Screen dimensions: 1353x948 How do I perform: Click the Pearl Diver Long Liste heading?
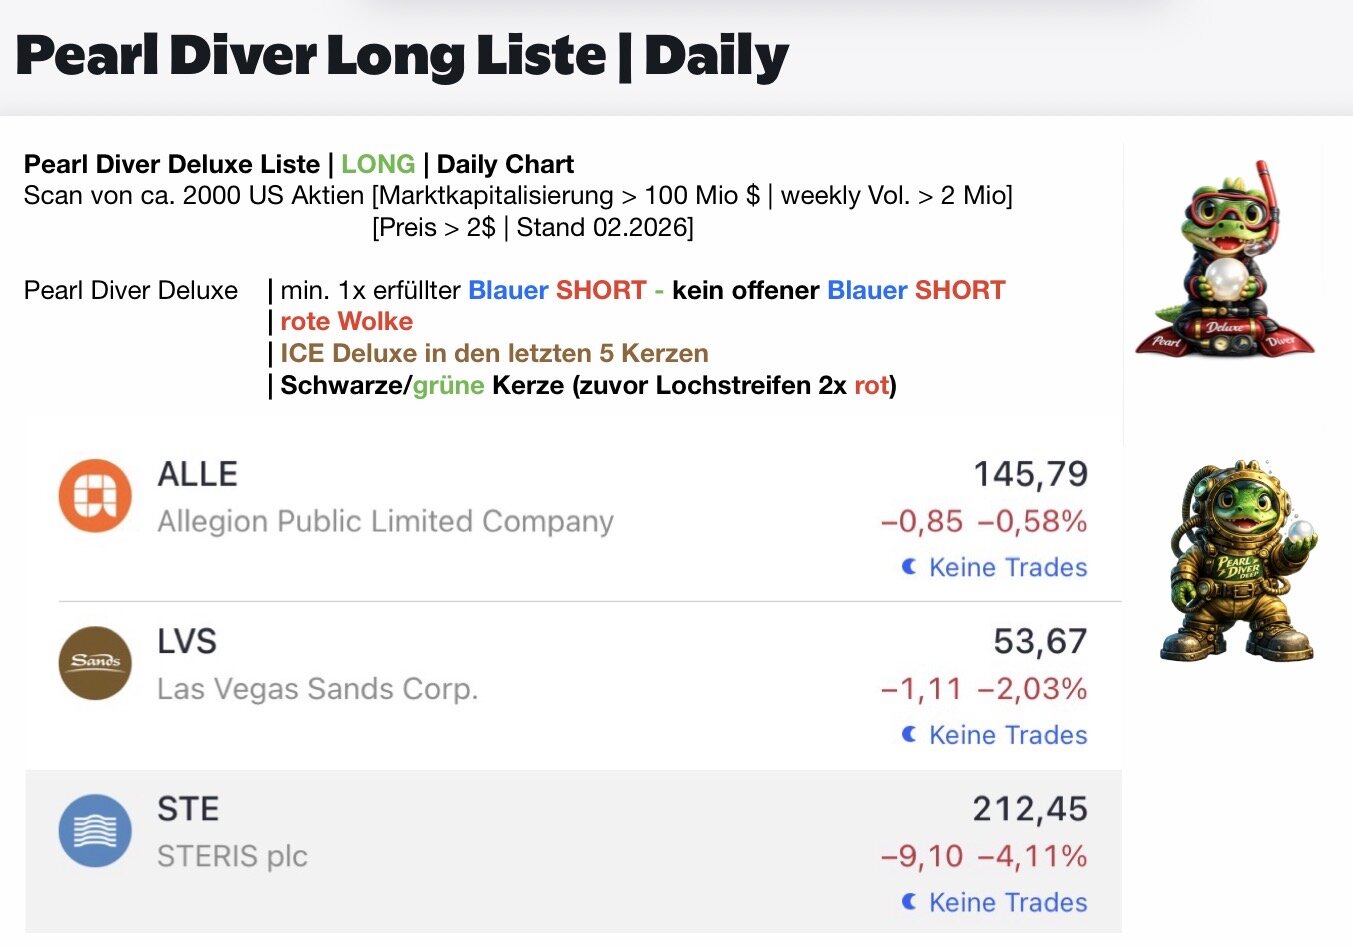coord(402,55)
